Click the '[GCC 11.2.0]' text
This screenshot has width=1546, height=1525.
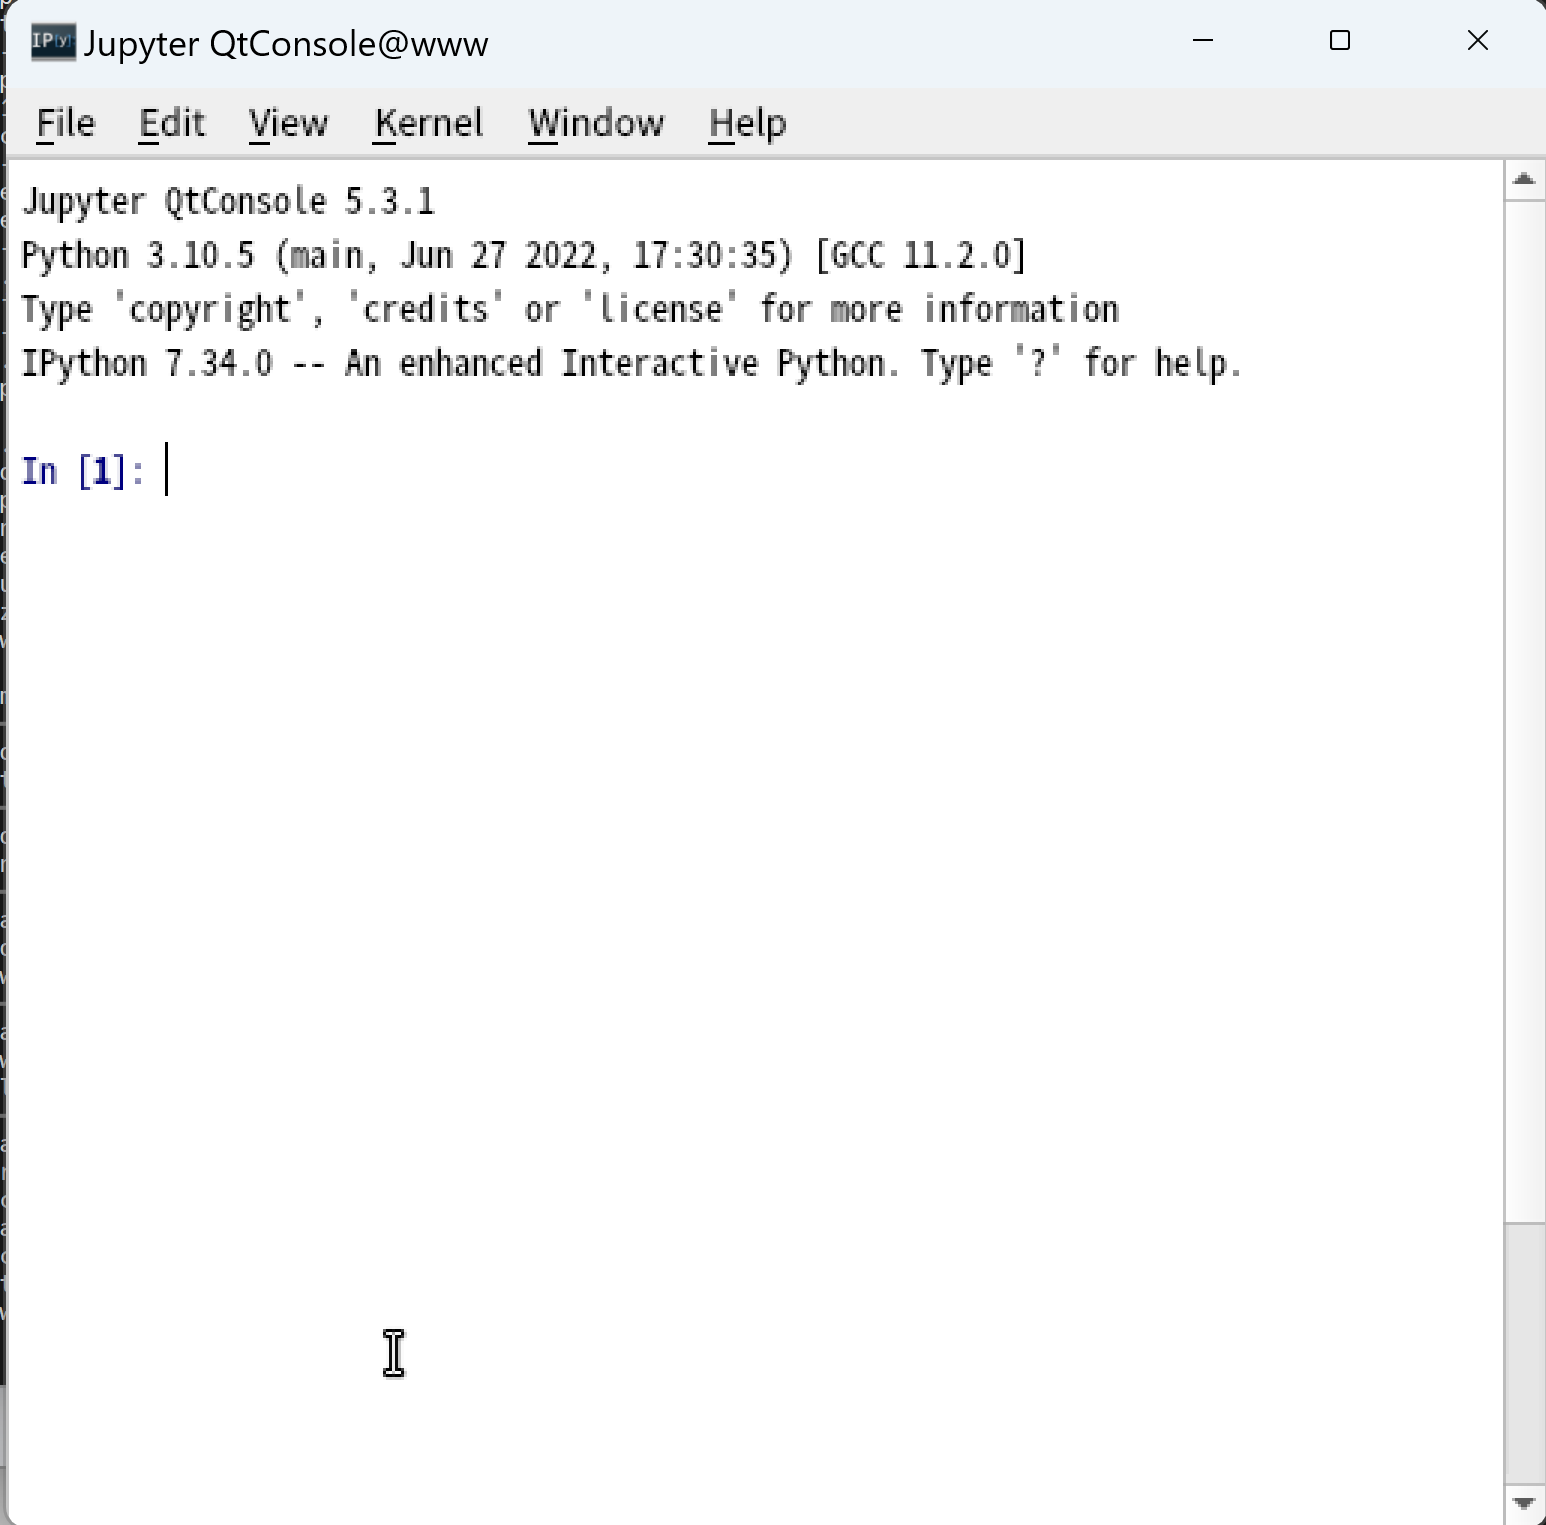[922, 255]
